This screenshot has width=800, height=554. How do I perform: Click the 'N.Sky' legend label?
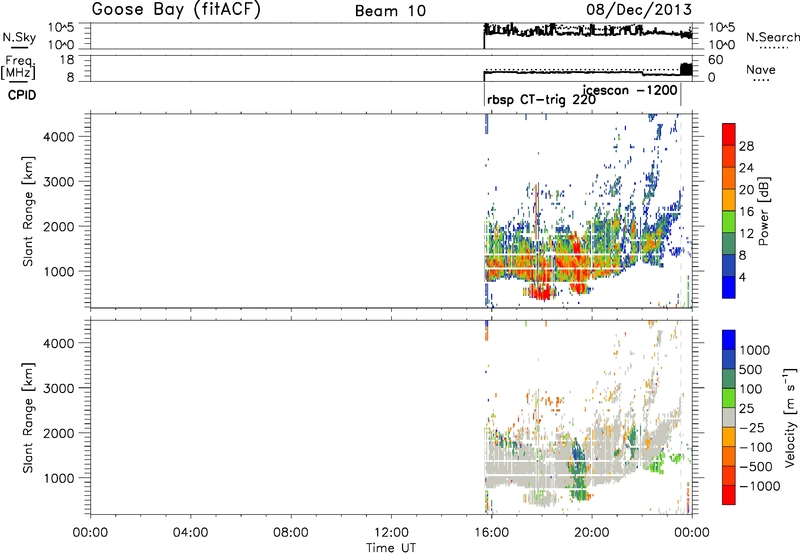click(x=19, y=37)
